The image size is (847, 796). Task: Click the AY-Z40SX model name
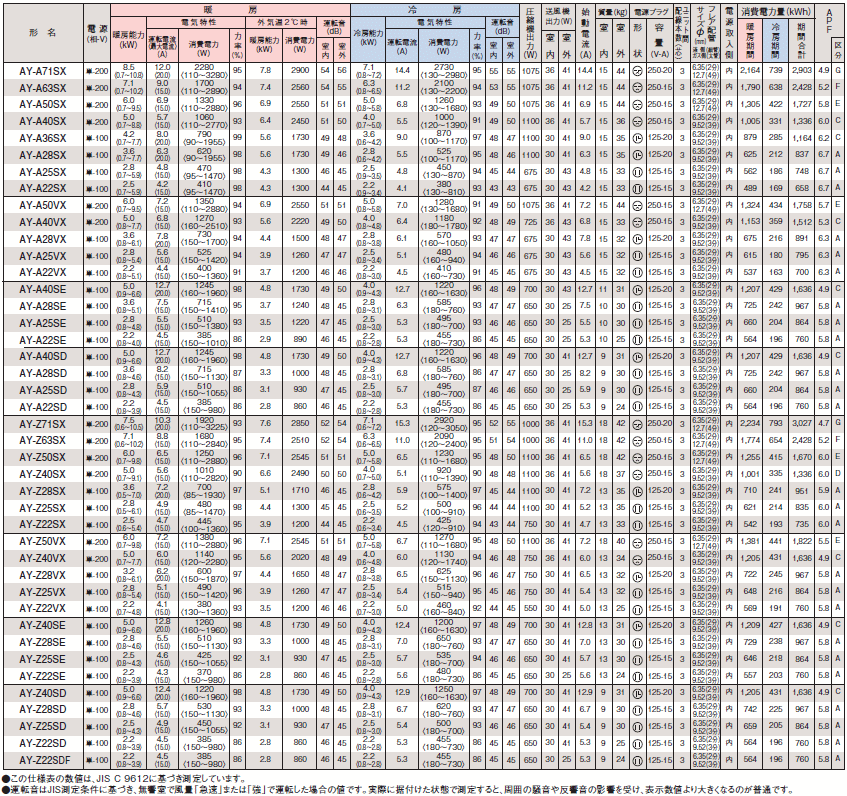pyautogui.click(x=43, y=475)
